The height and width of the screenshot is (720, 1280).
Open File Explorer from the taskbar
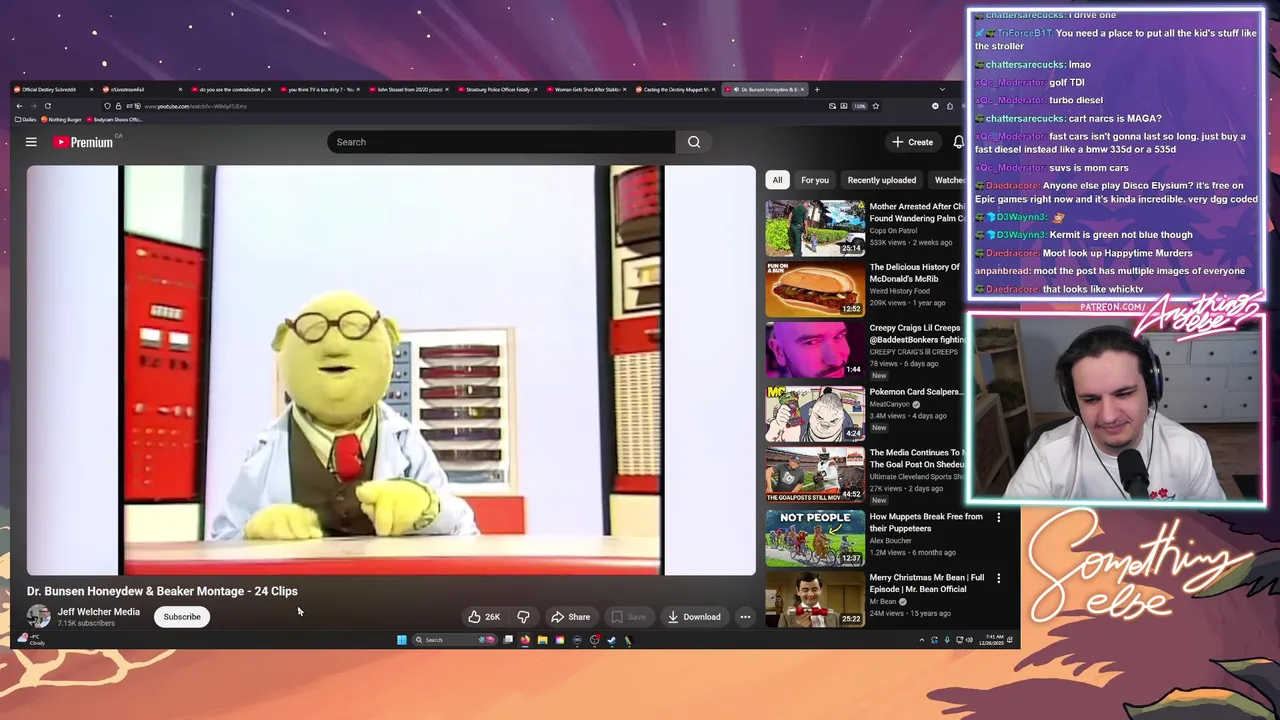click(542, 640)
